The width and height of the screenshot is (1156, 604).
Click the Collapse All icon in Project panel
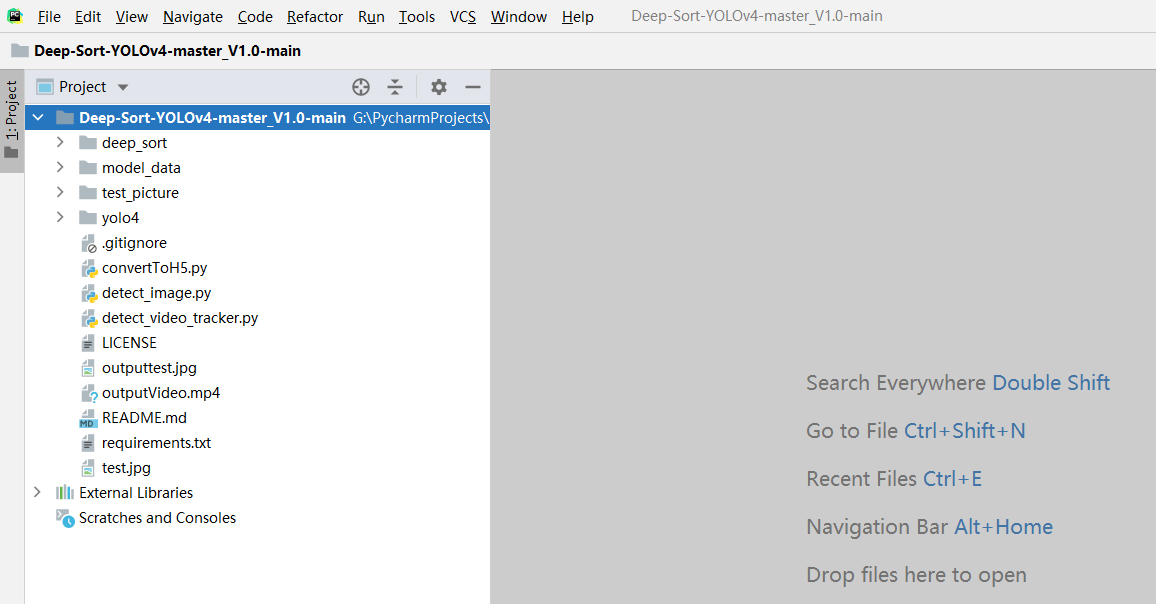(x=395, y=87)
